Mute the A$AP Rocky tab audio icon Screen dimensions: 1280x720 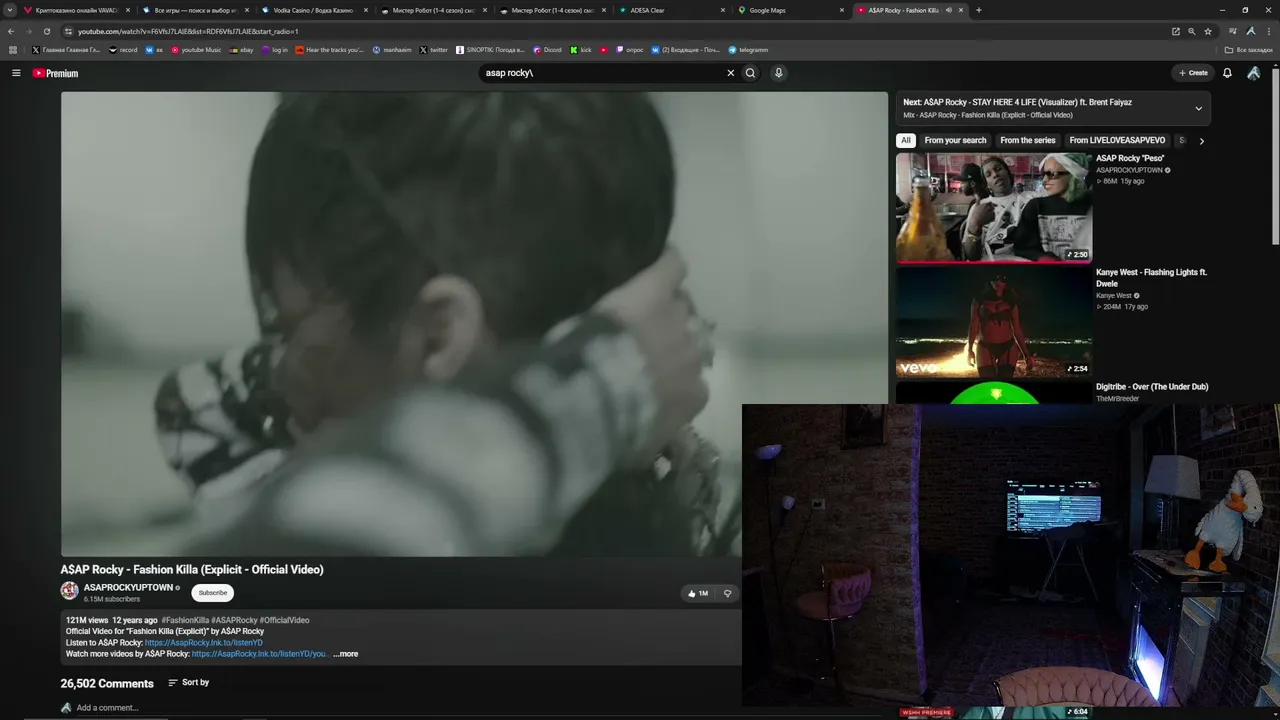point(948,10)
